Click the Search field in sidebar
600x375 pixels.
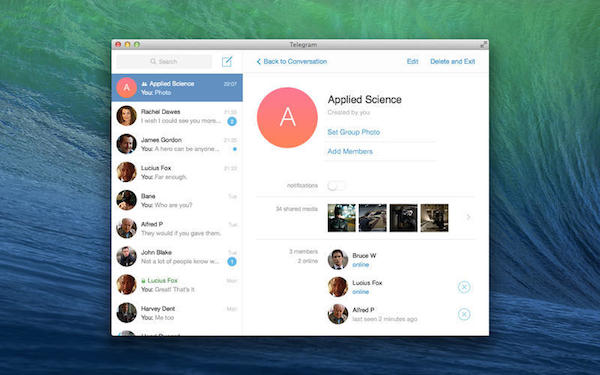(x=164, y=61)
